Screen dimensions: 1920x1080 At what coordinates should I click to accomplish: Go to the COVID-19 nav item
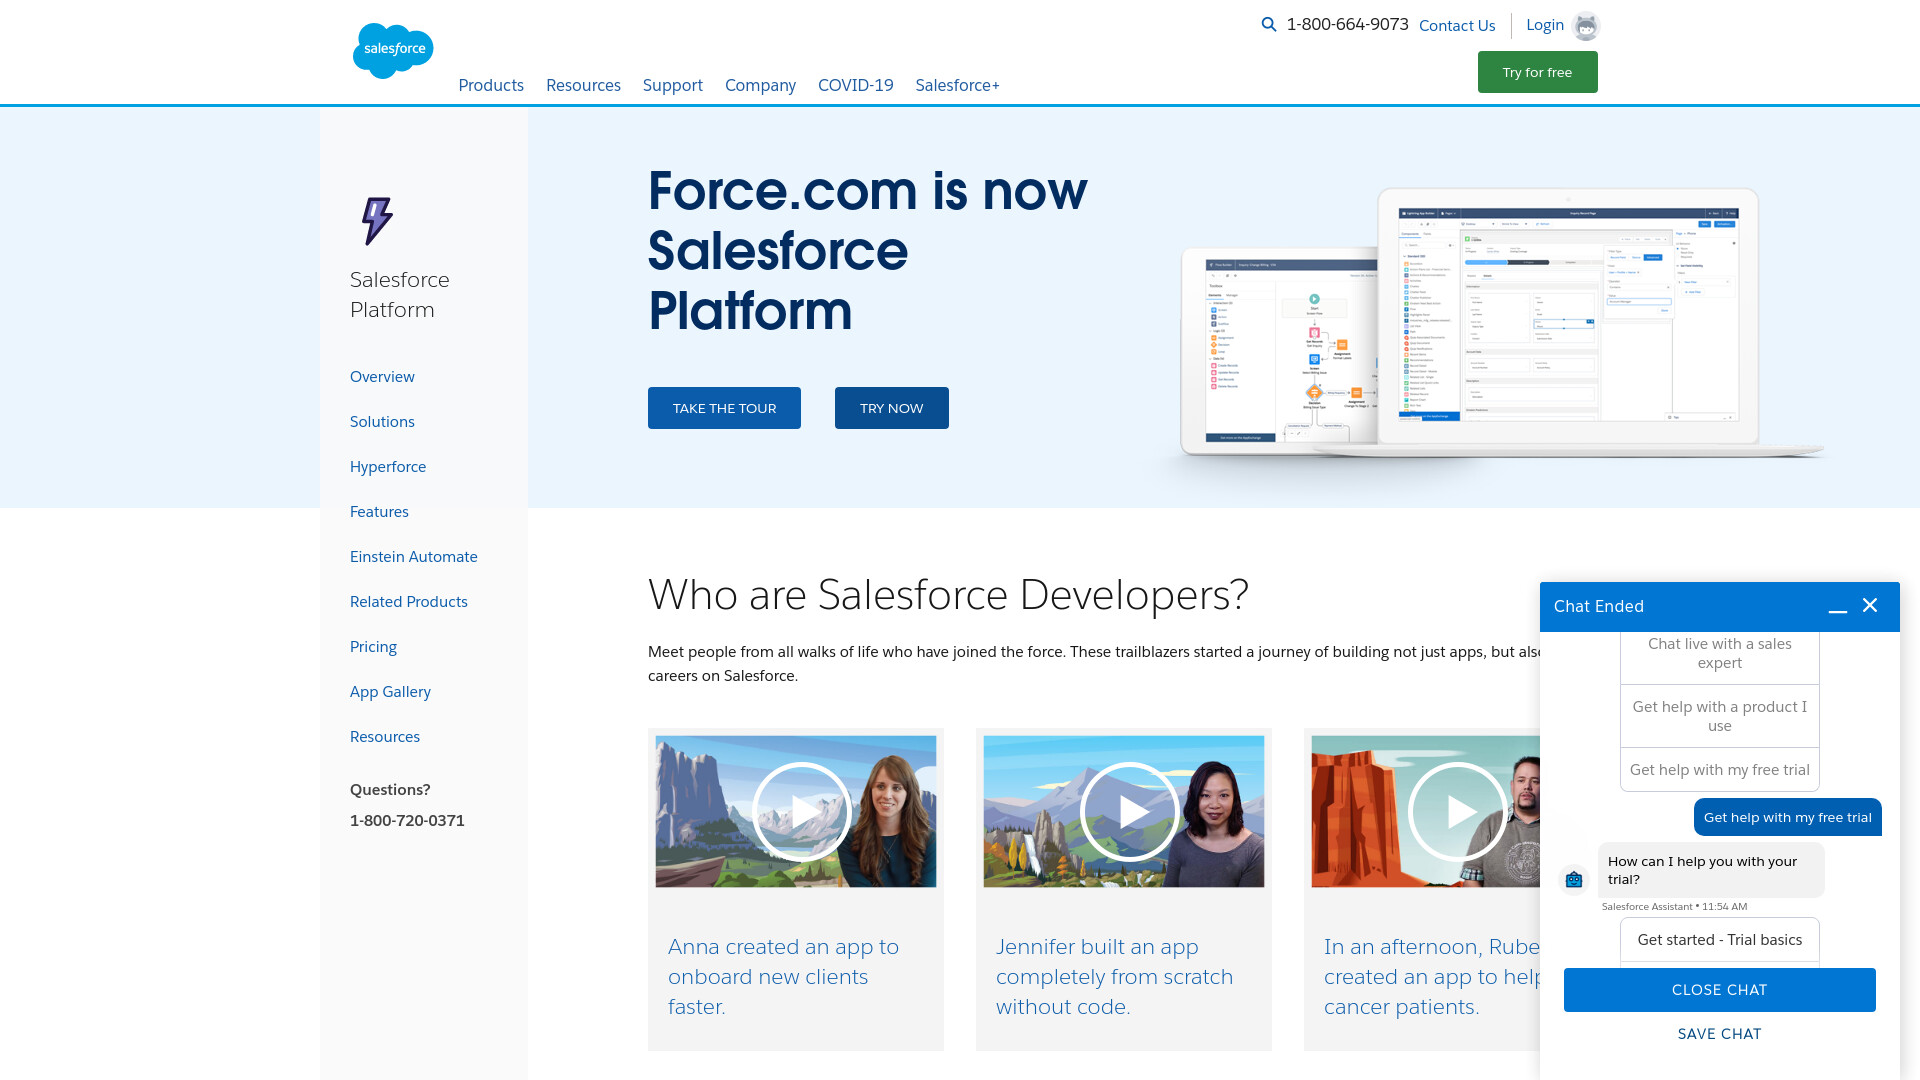click(856, 85)
